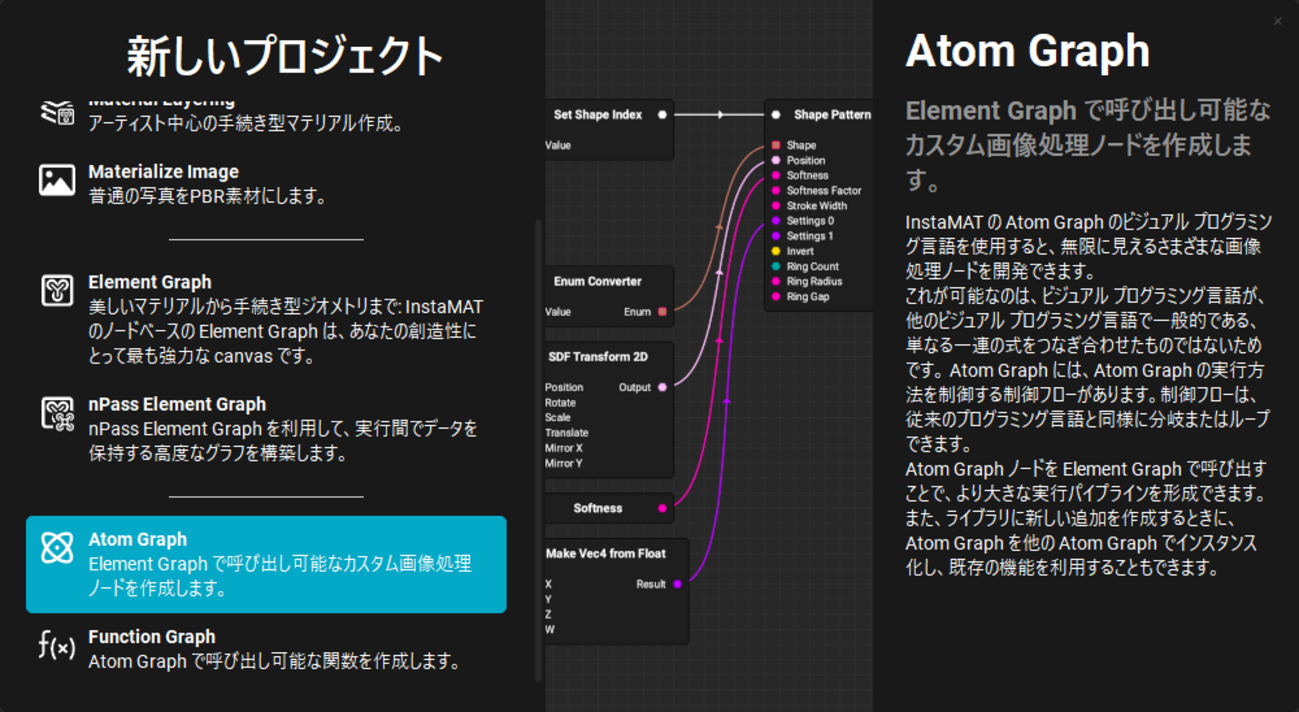Viewport: 1299px width, 712px height.
Task: Click the Atom Graph heading in description panel
Action: [1027, 51]
